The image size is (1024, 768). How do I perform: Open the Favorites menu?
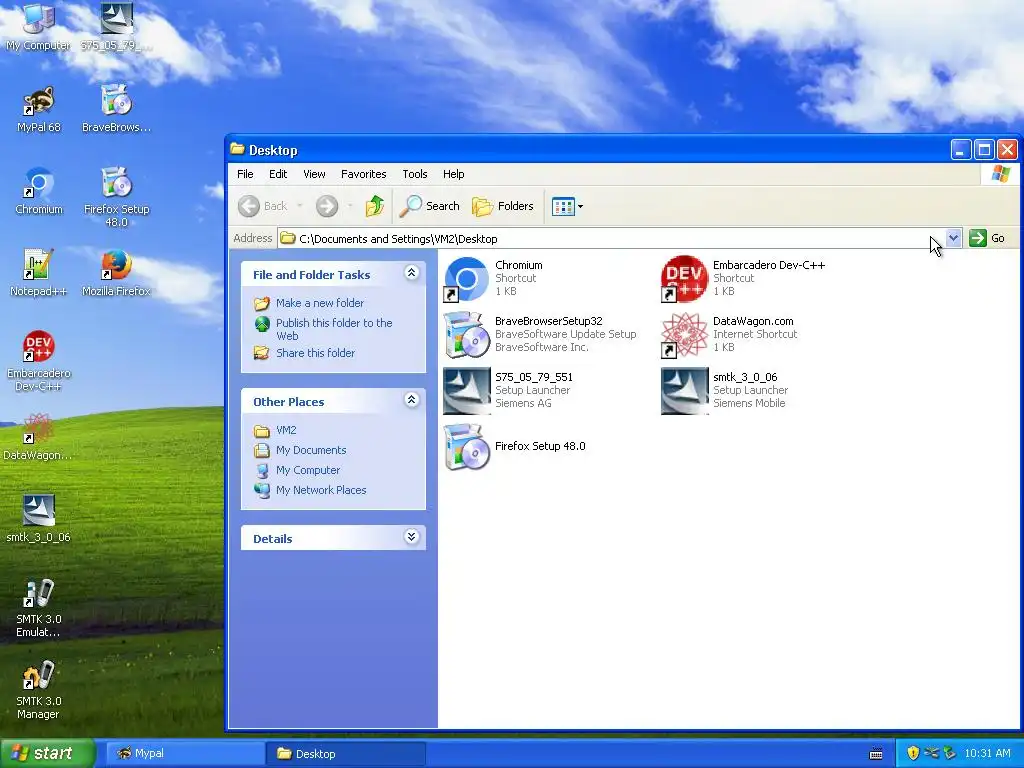(x=364, y=174)
